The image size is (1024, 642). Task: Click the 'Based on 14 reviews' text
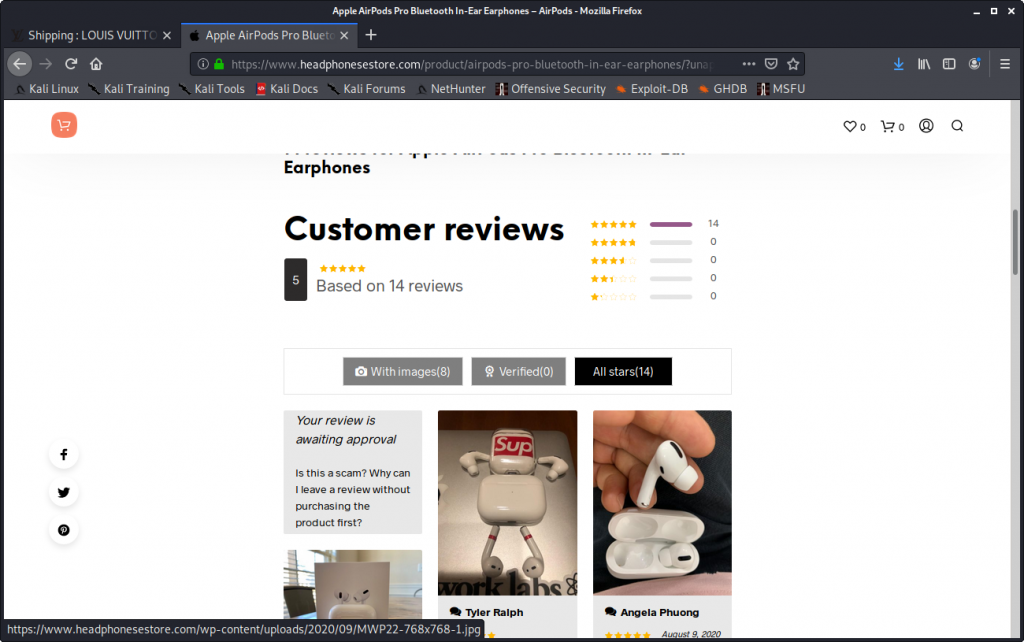click(x=389, y=286)
